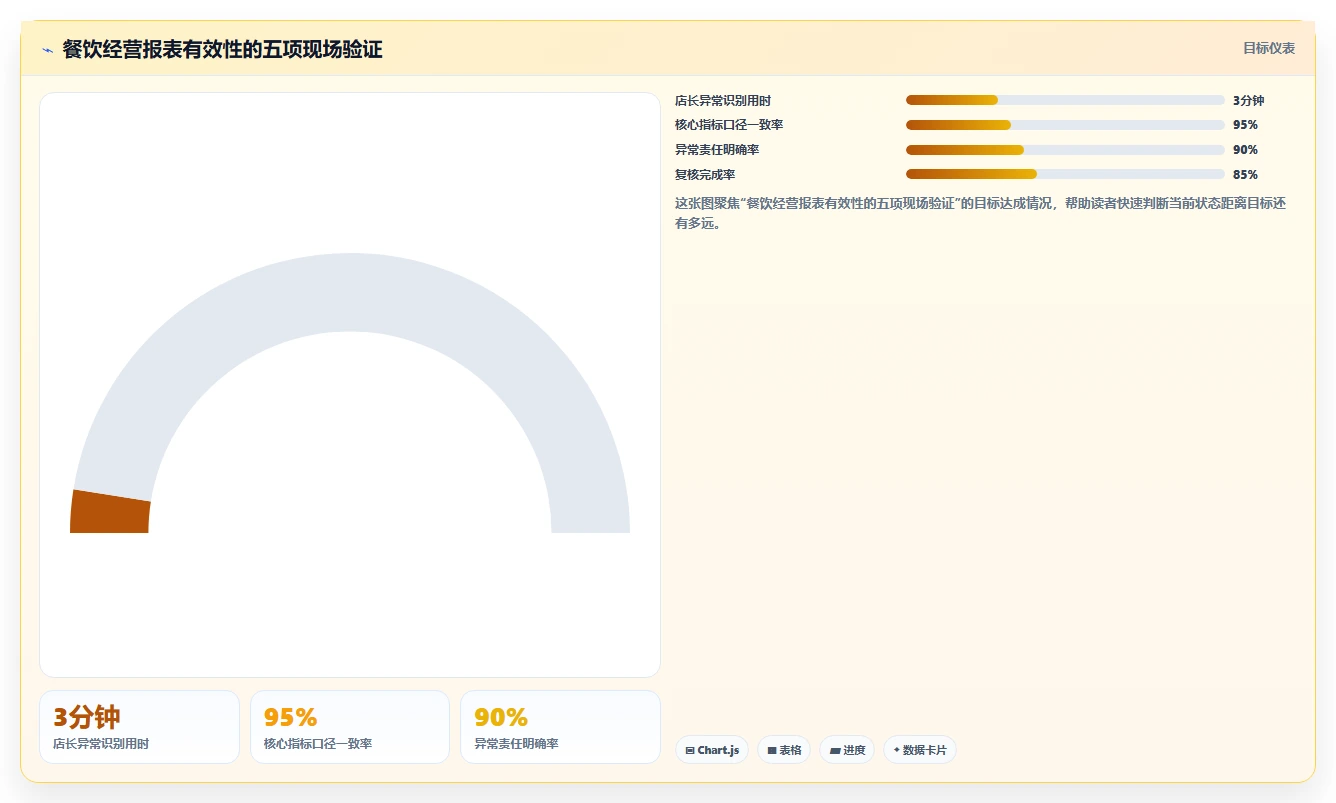Click the 90% value beside the progress bar
Screen dimensions: 1336x803
pos(1245,150)
